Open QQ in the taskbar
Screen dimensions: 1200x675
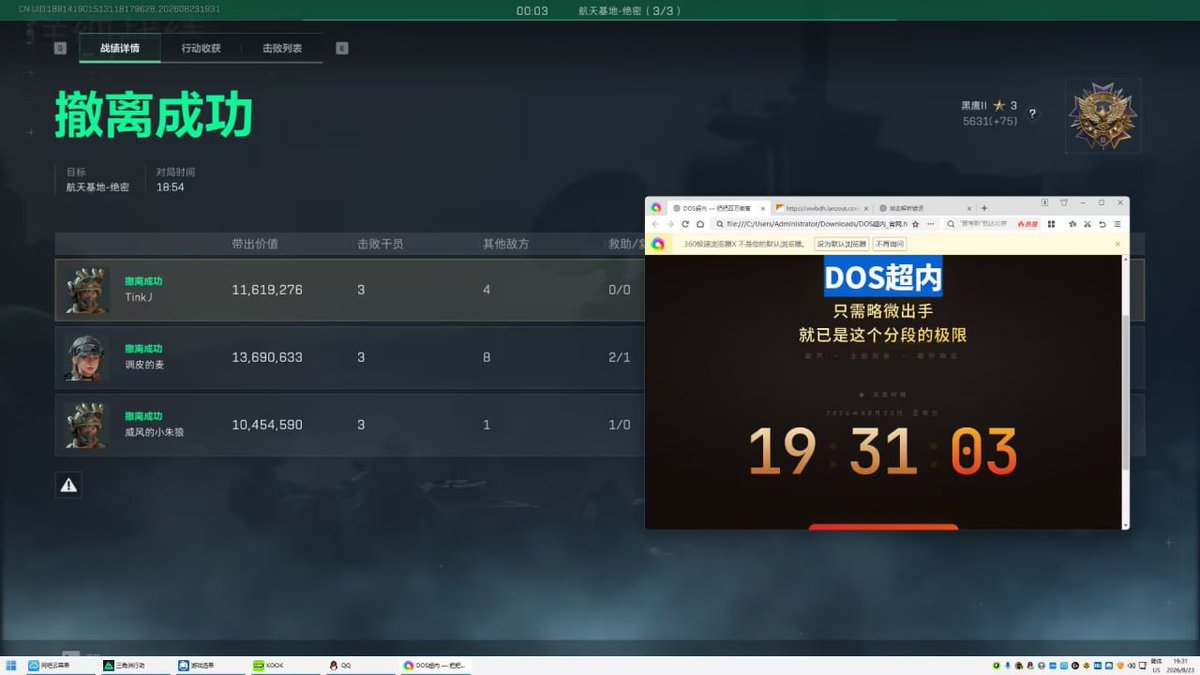pyautogui.click(x=362, y=665)
